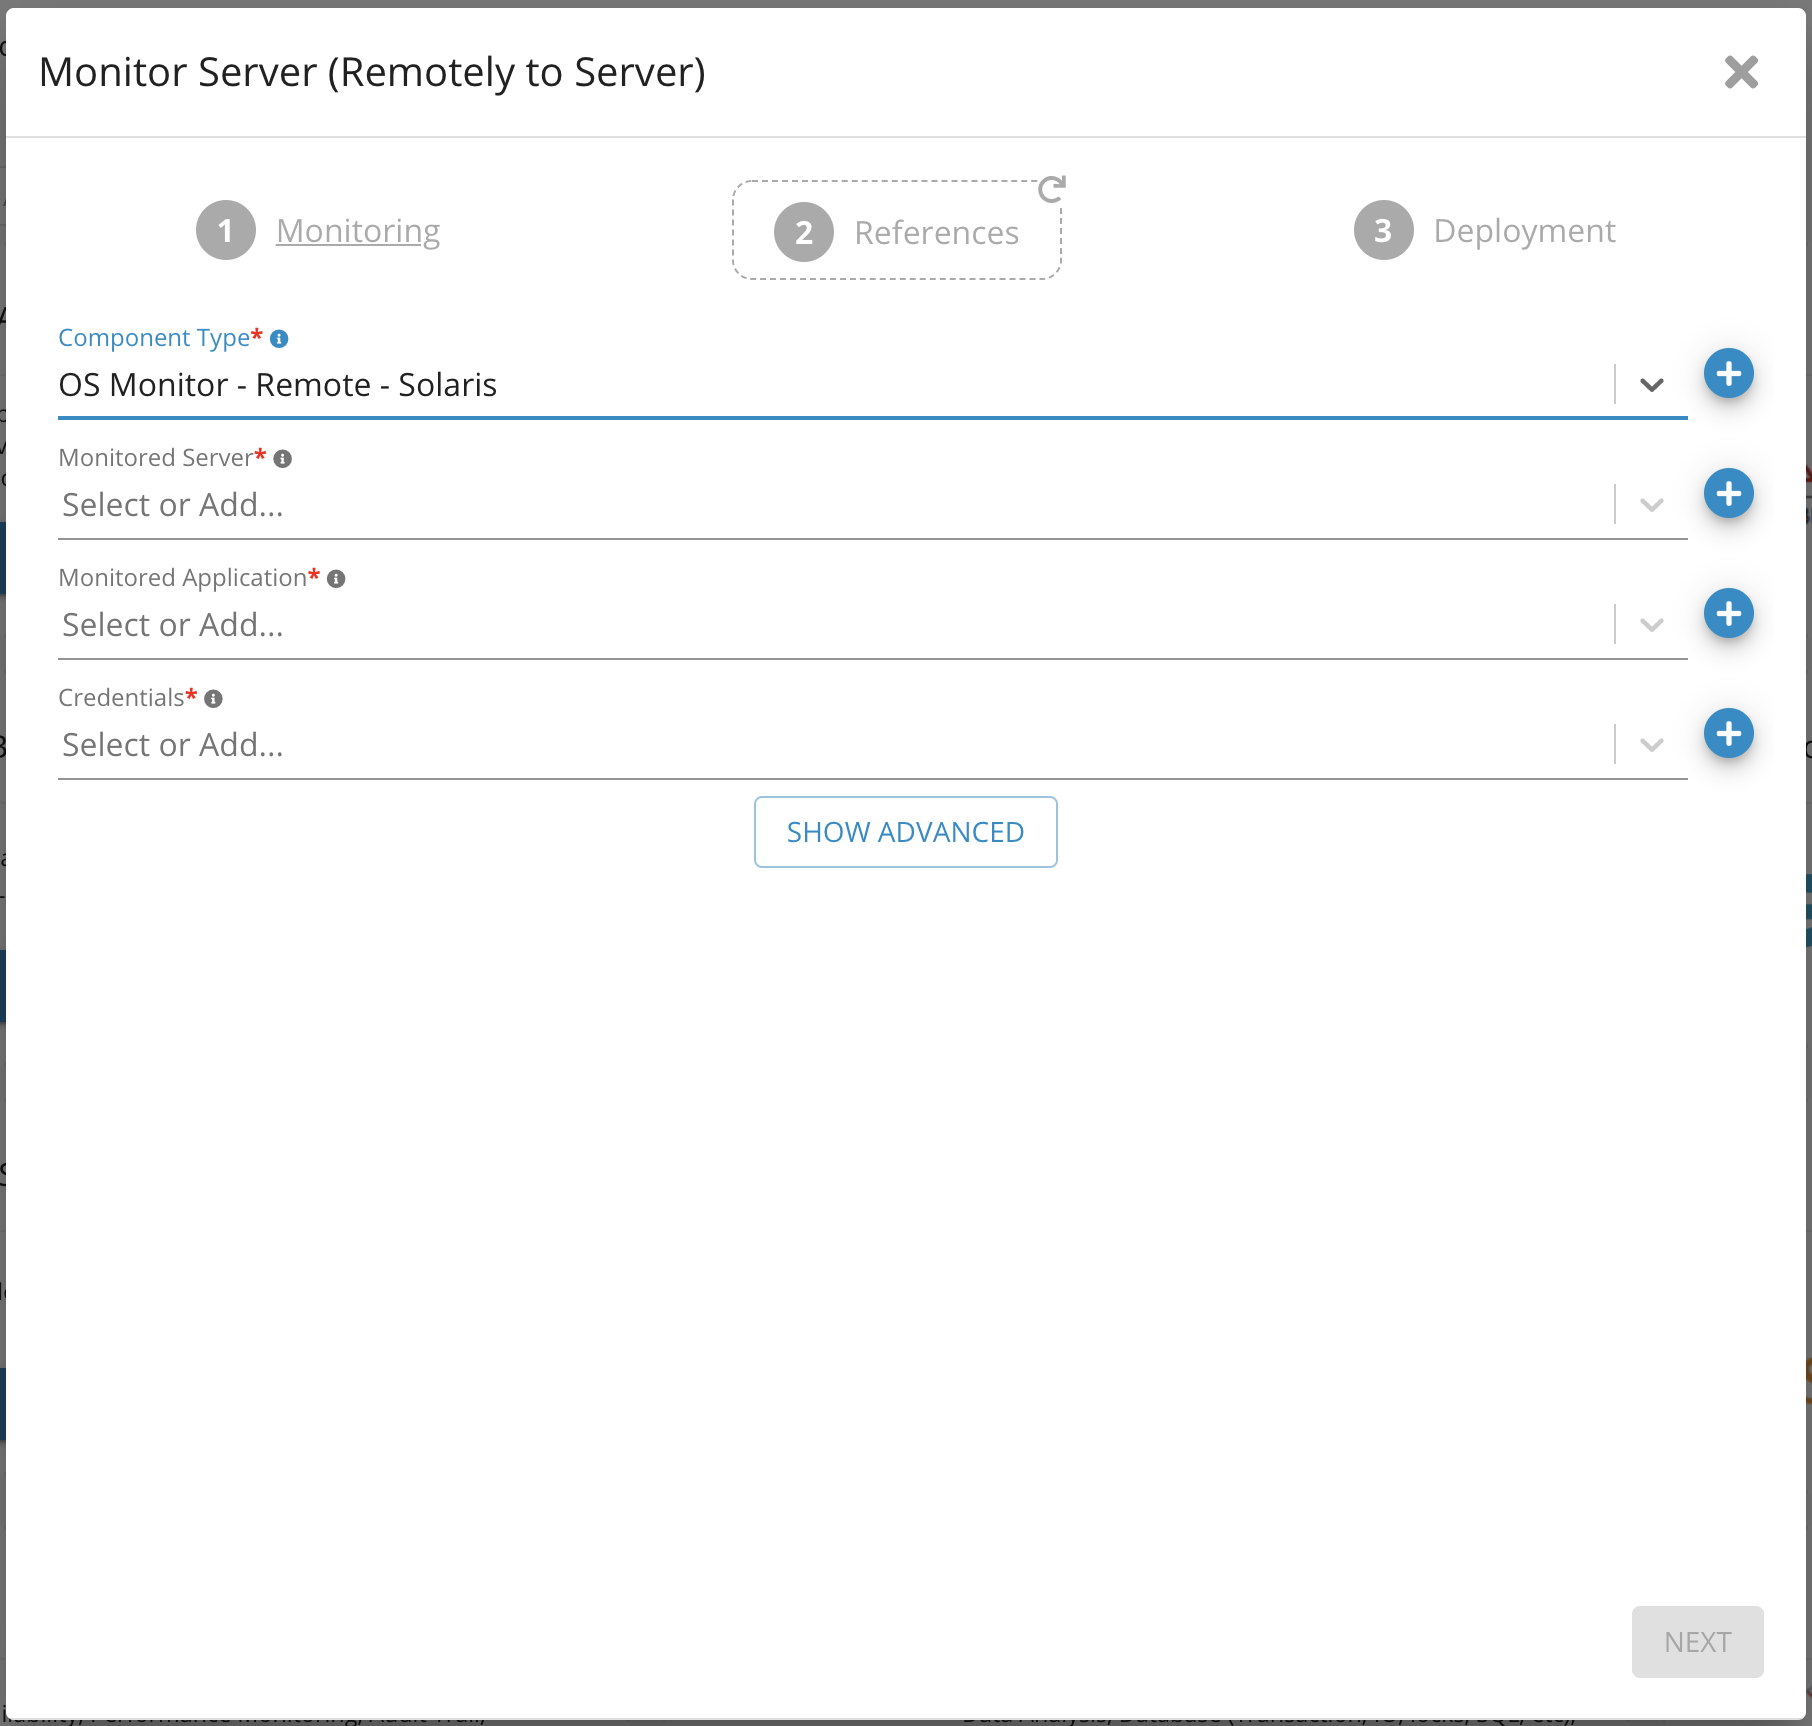Expand the Monitored Server selection list
The width and height of the screenshot is (1812, 1726).
pyautogui.click(x=1650, y=505)
